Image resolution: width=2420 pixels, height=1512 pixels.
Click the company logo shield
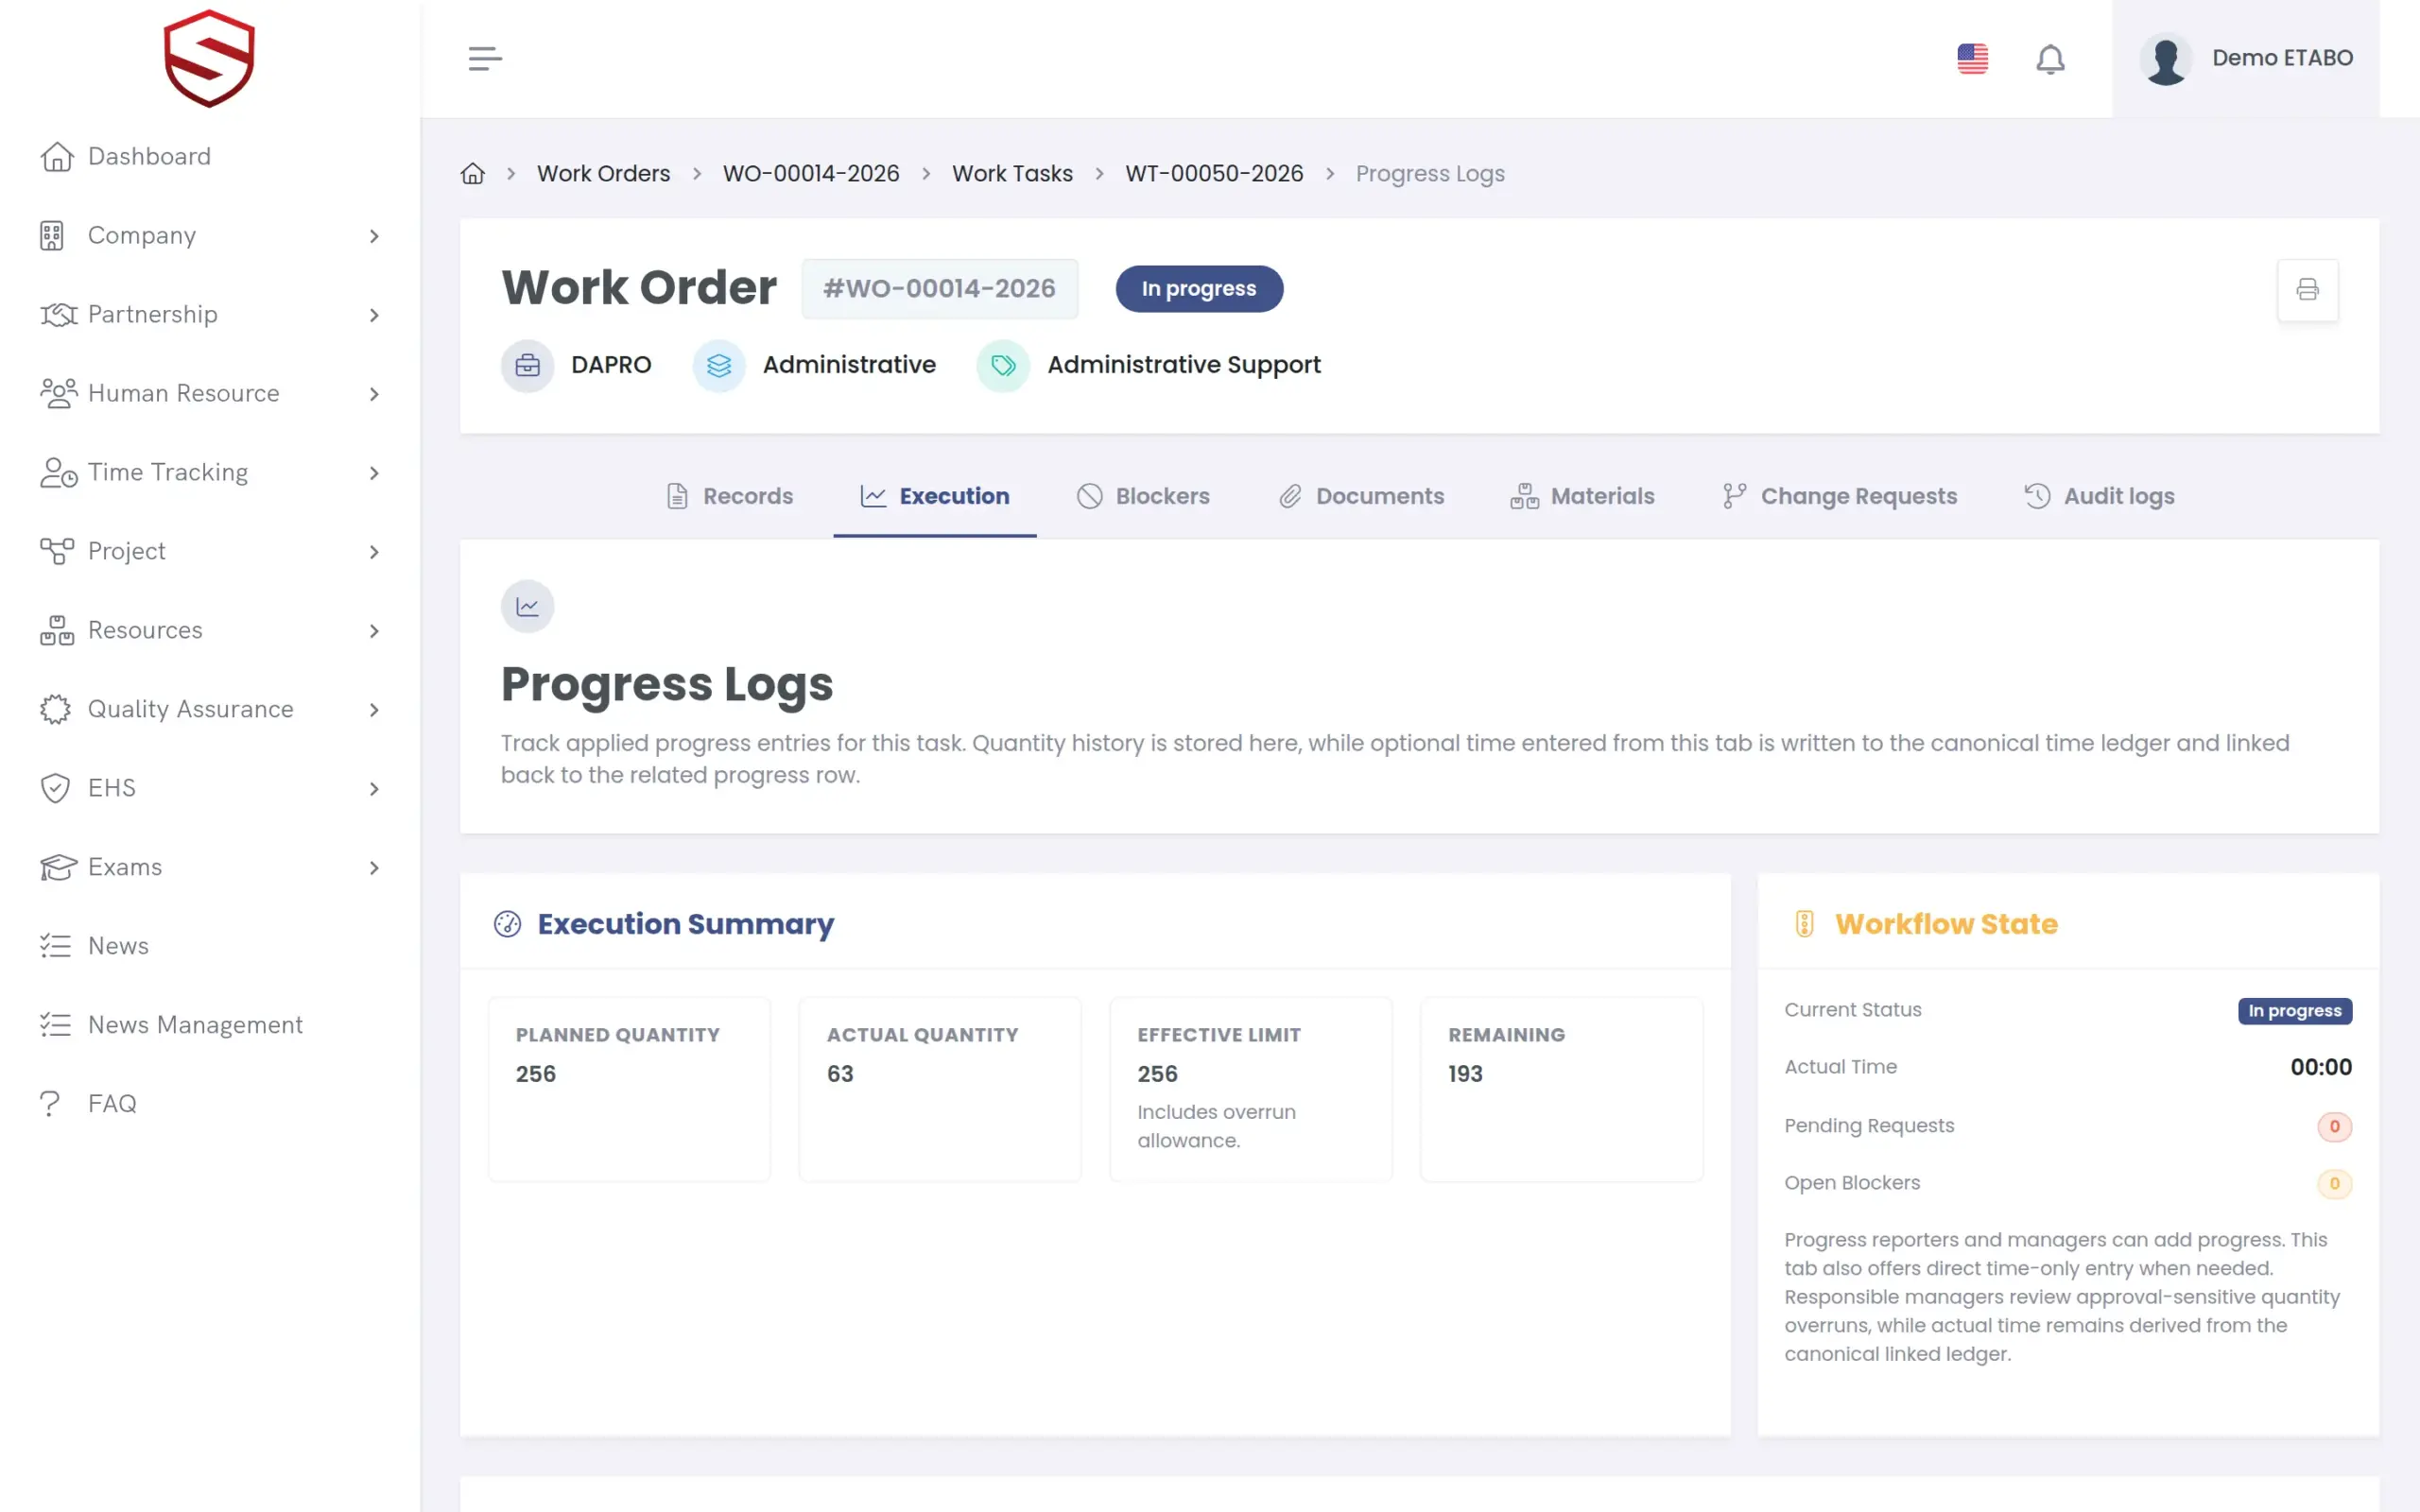pyautogui.click(x=209, y=58)
